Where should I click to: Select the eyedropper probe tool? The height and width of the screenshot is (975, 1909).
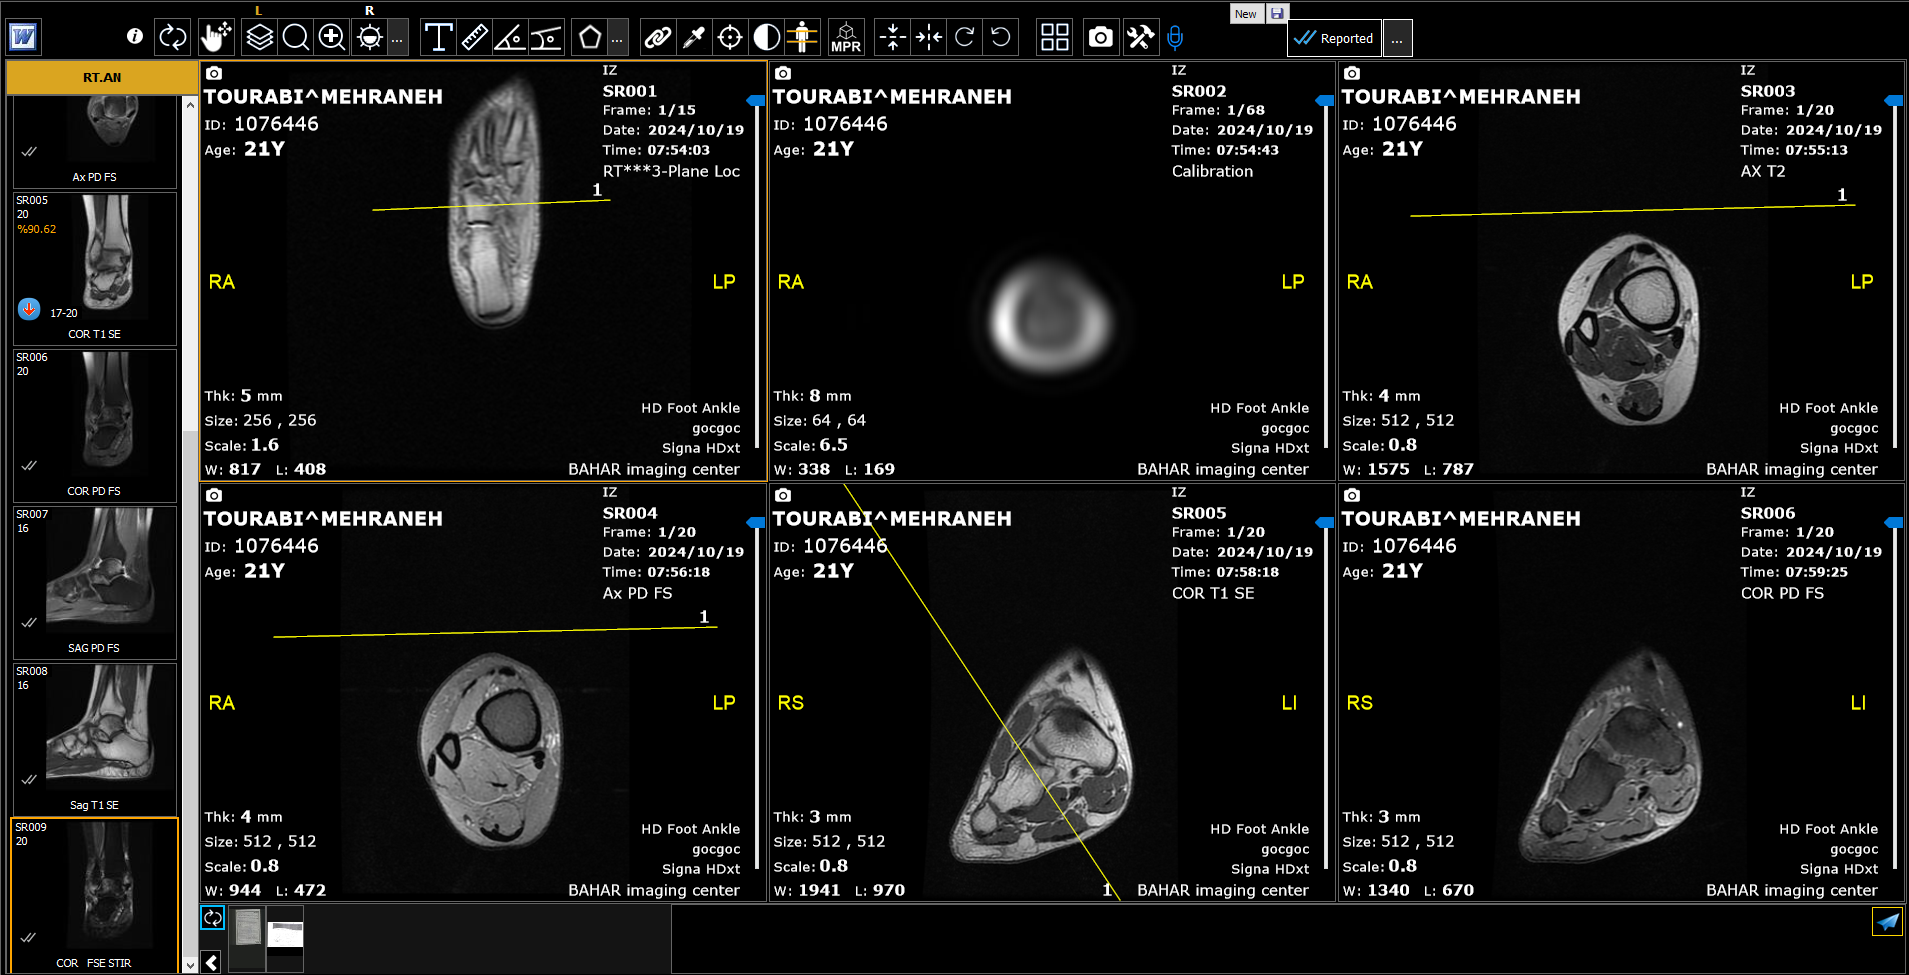[x=694, y=38]
